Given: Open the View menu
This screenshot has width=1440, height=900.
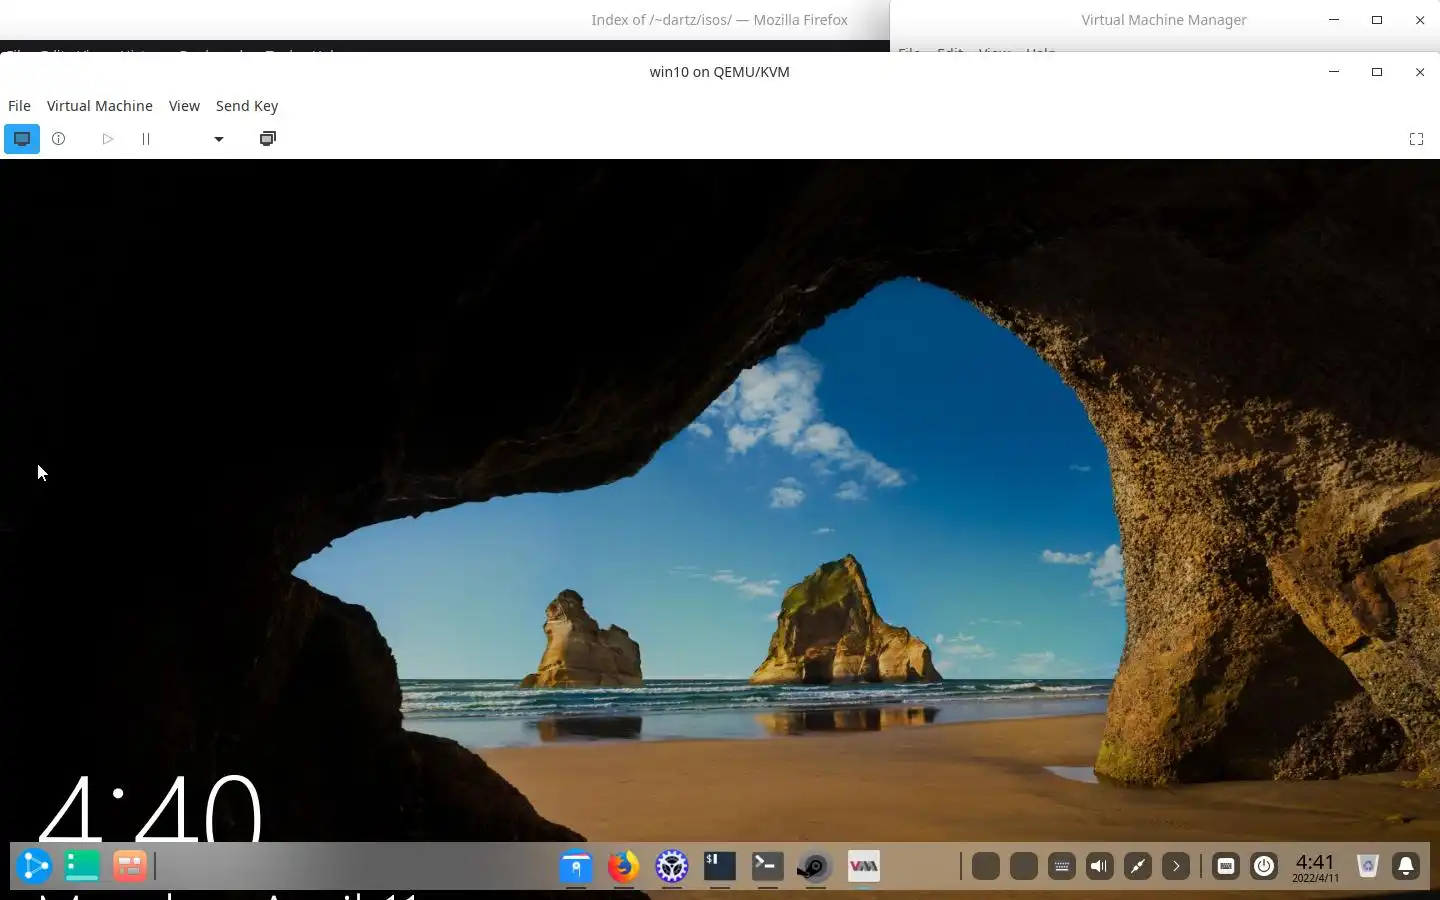Looking at the screenshot, I should coord(184,106).
